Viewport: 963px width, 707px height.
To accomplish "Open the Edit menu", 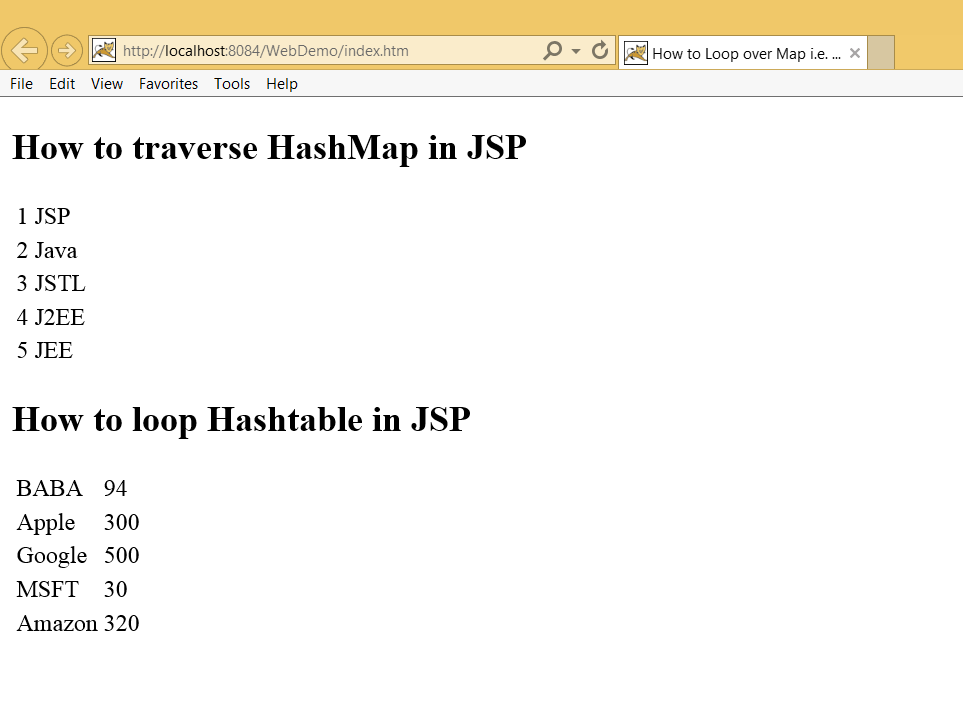I will 62,84.
